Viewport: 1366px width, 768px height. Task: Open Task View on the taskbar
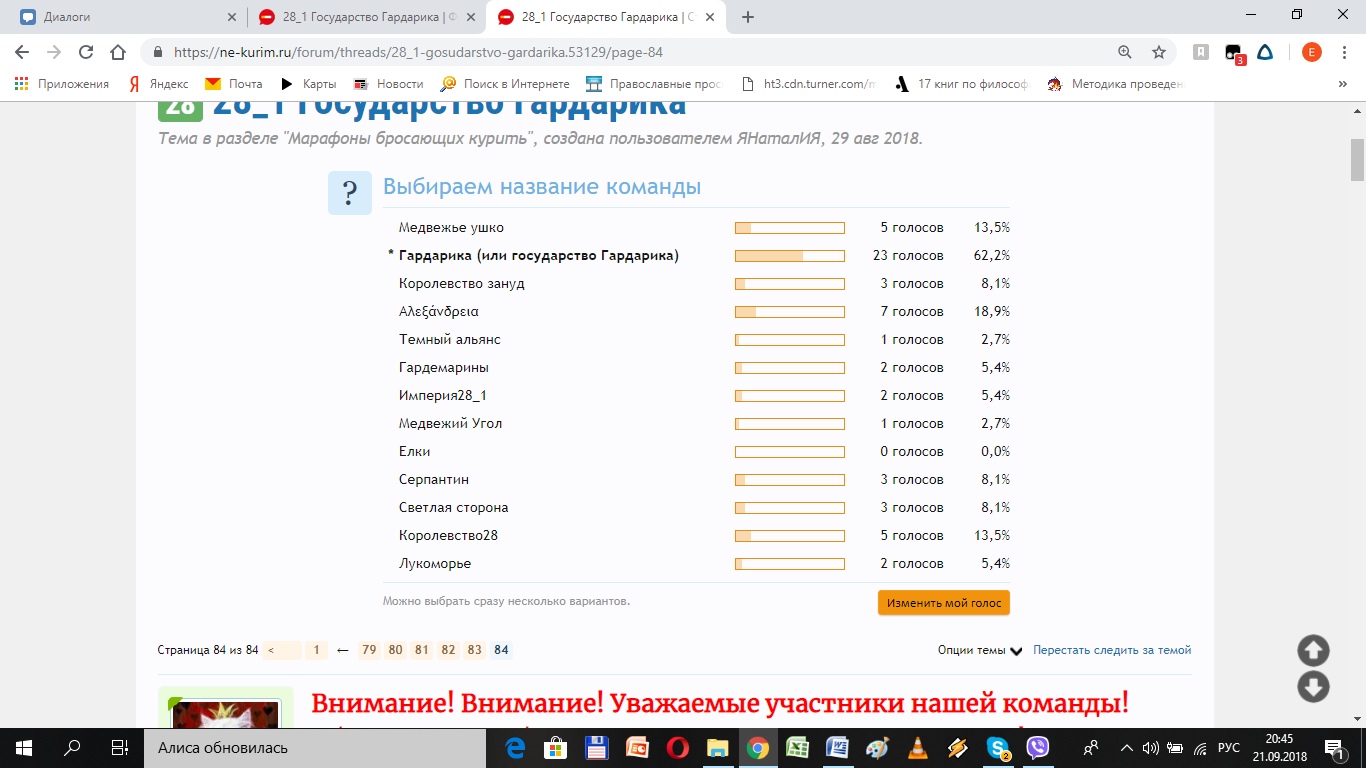click(120, 748)
